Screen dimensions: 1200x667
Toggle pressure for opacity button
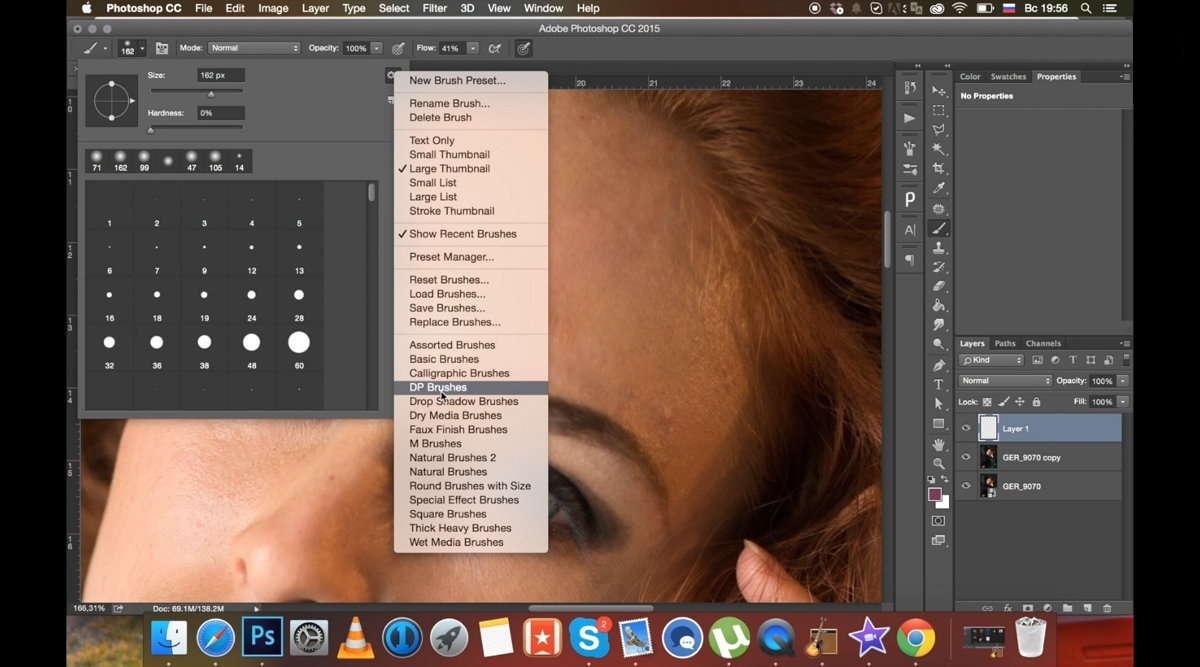point(398,48)
